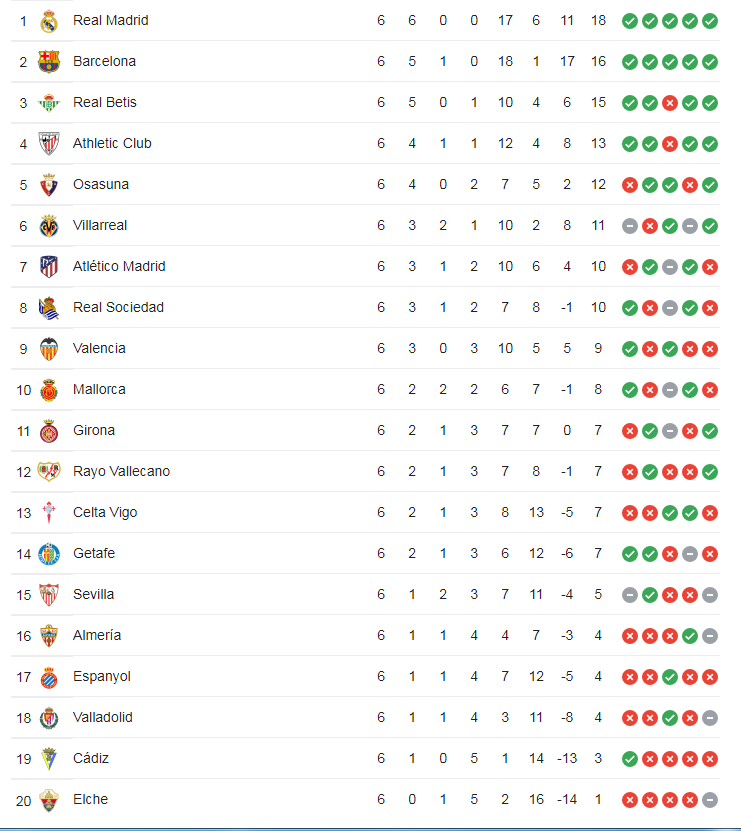Open the Girona team link
This screenshot has height=831, width=741.
click(x=94, y=431)
